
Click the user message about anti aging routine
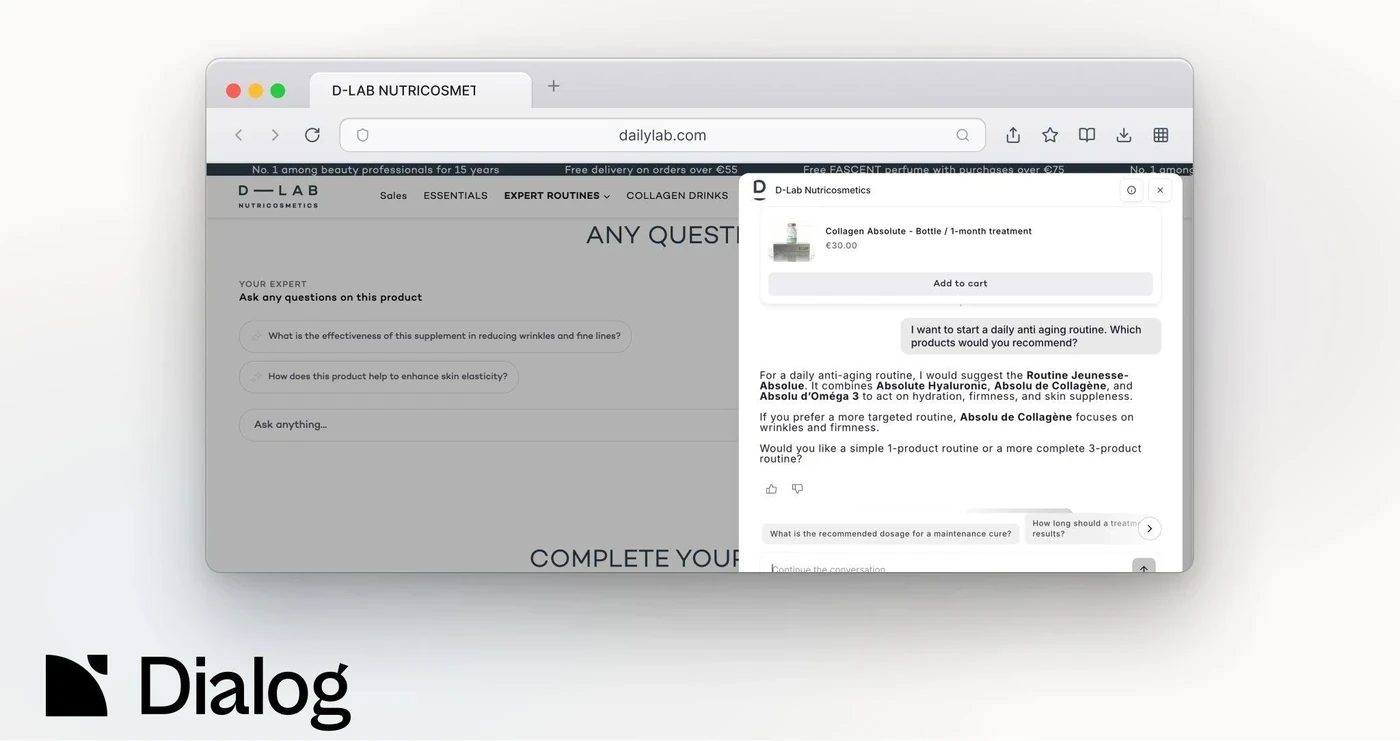(x=1031, y=336)
